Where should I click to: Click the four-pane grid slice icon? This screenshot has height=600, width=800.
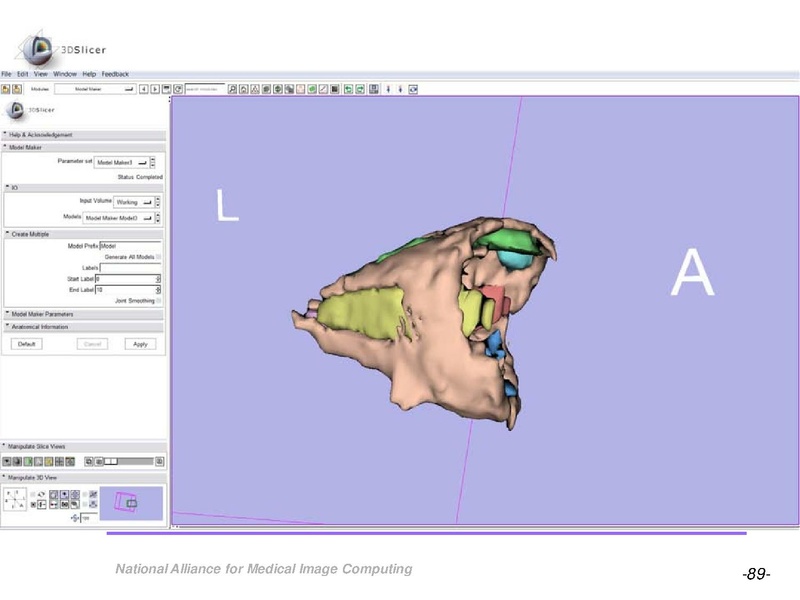pos(60,462)
